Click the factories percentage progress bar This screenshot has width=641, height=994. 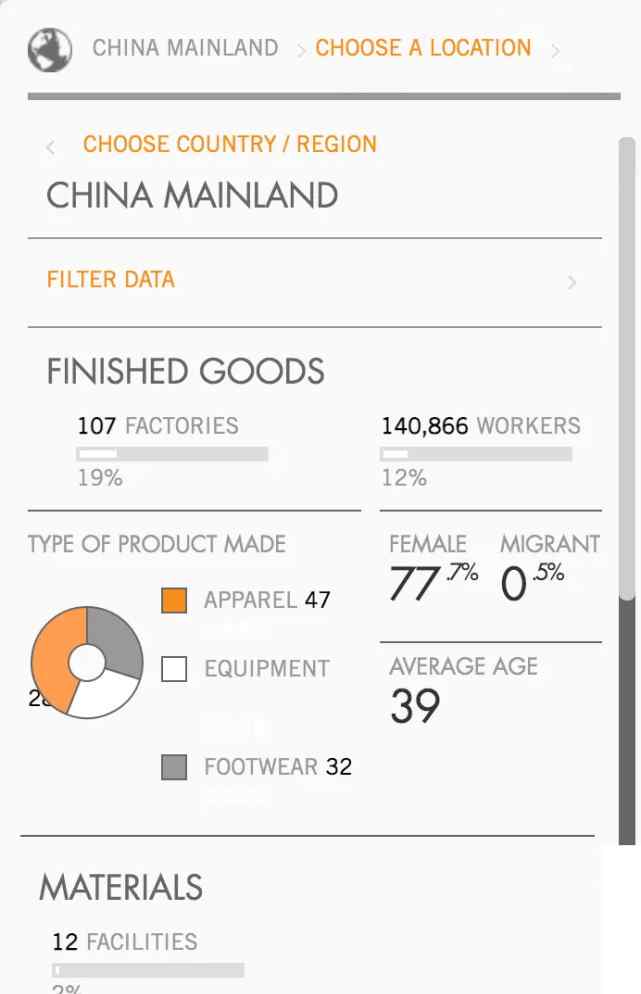pos(172,454)
